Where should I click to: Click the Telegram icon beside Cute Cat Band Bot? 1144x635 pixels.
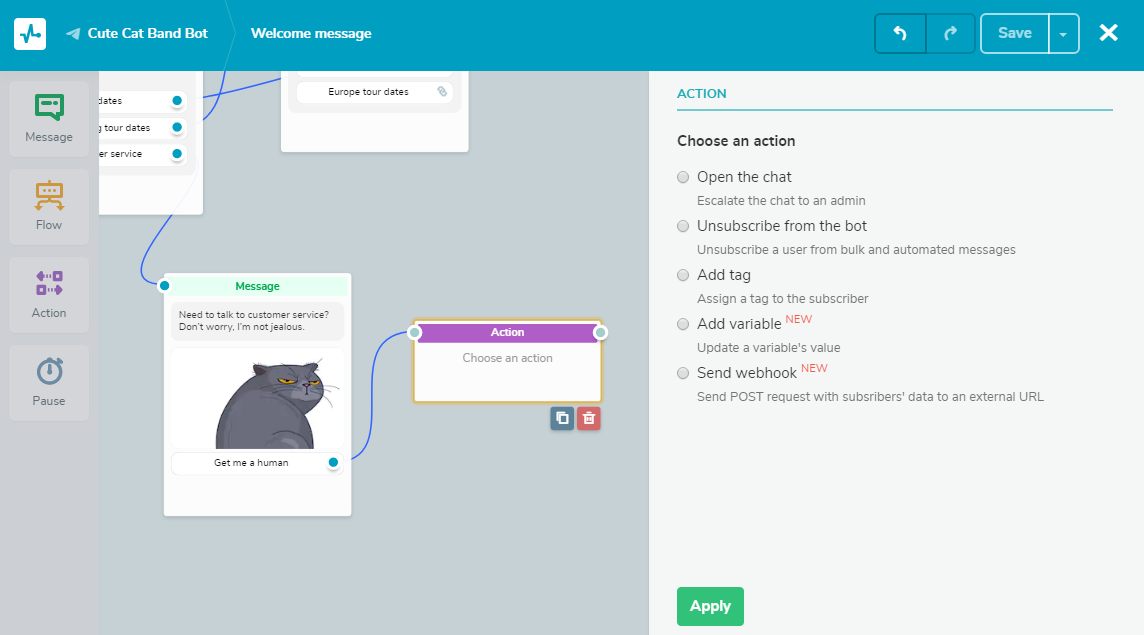coord(73,34)
